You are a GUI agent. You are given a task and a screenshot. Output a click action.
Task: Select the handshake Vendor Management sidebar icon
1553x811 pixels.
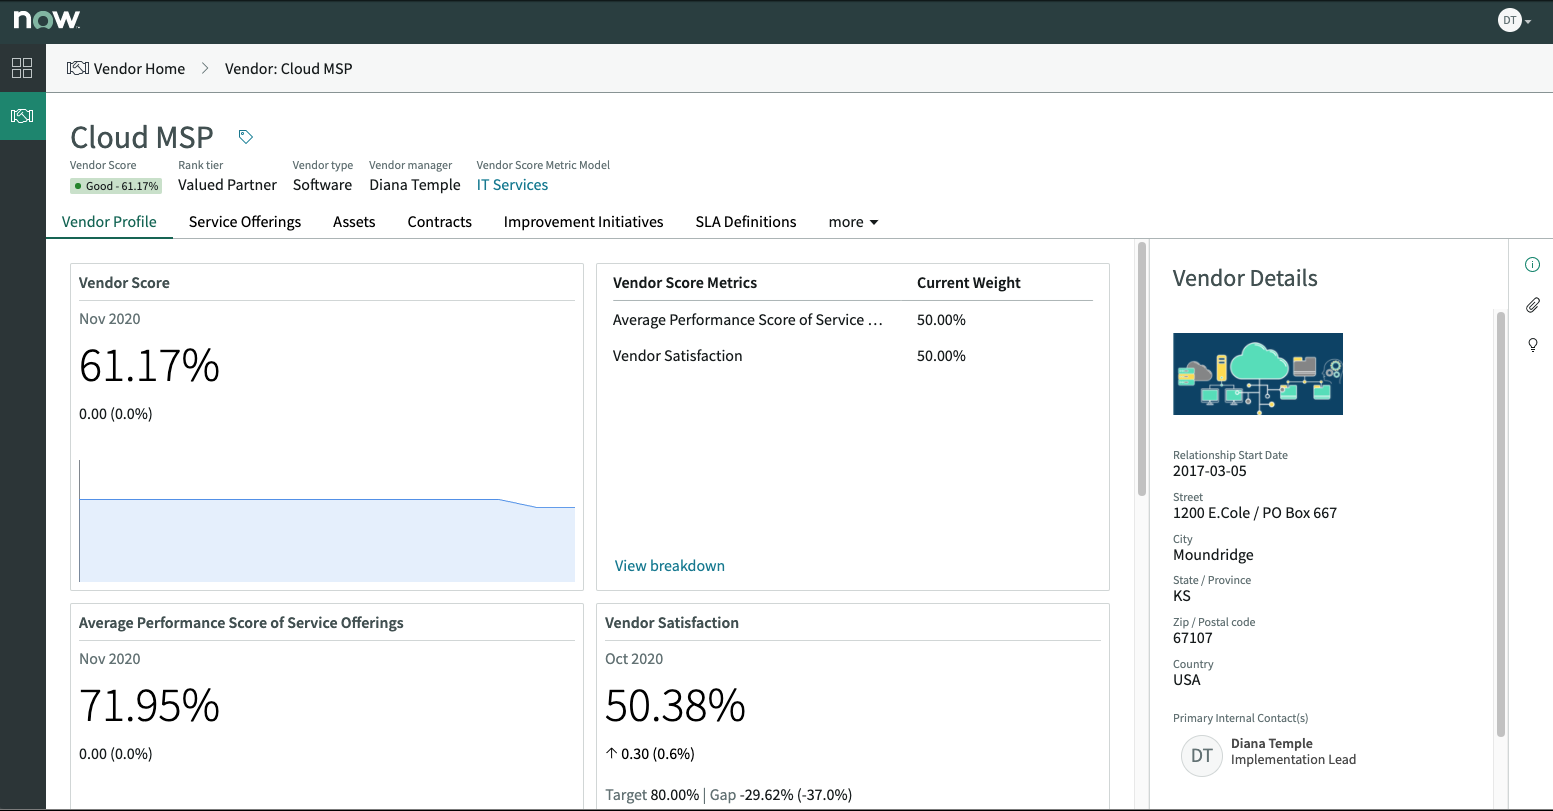(22, 115)
